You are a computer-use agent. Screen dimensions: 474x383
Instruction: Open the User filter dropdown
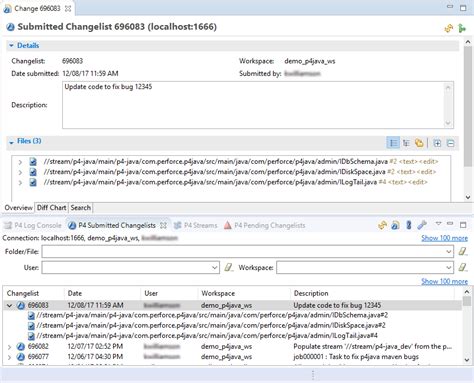coord(215,268)
